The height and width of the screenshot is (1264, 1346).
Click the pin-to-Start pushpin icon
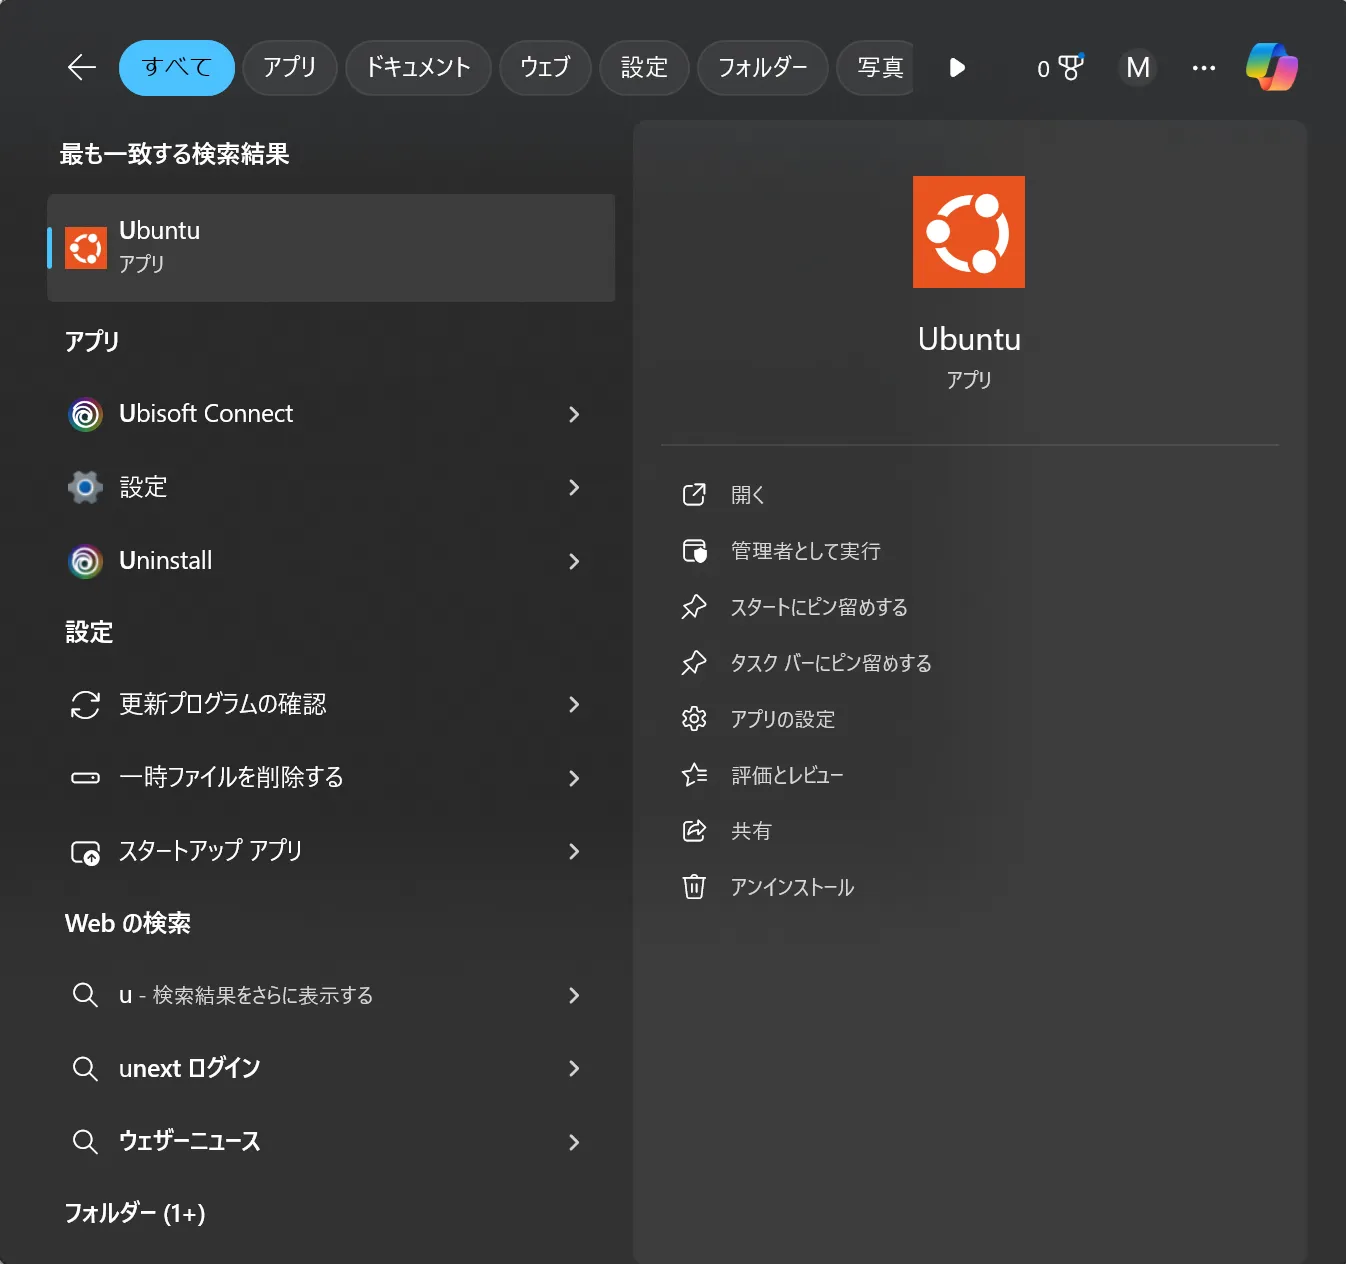pos(695,607)
